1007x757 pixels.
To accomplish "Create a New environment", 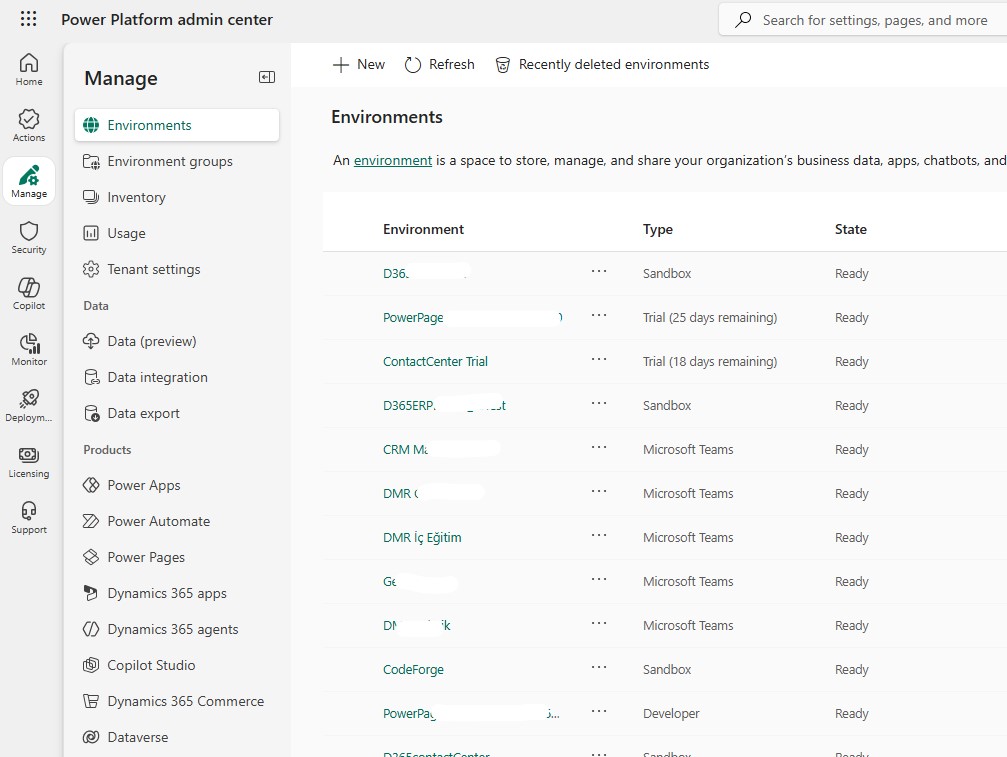I will click(x=358, y=64).
